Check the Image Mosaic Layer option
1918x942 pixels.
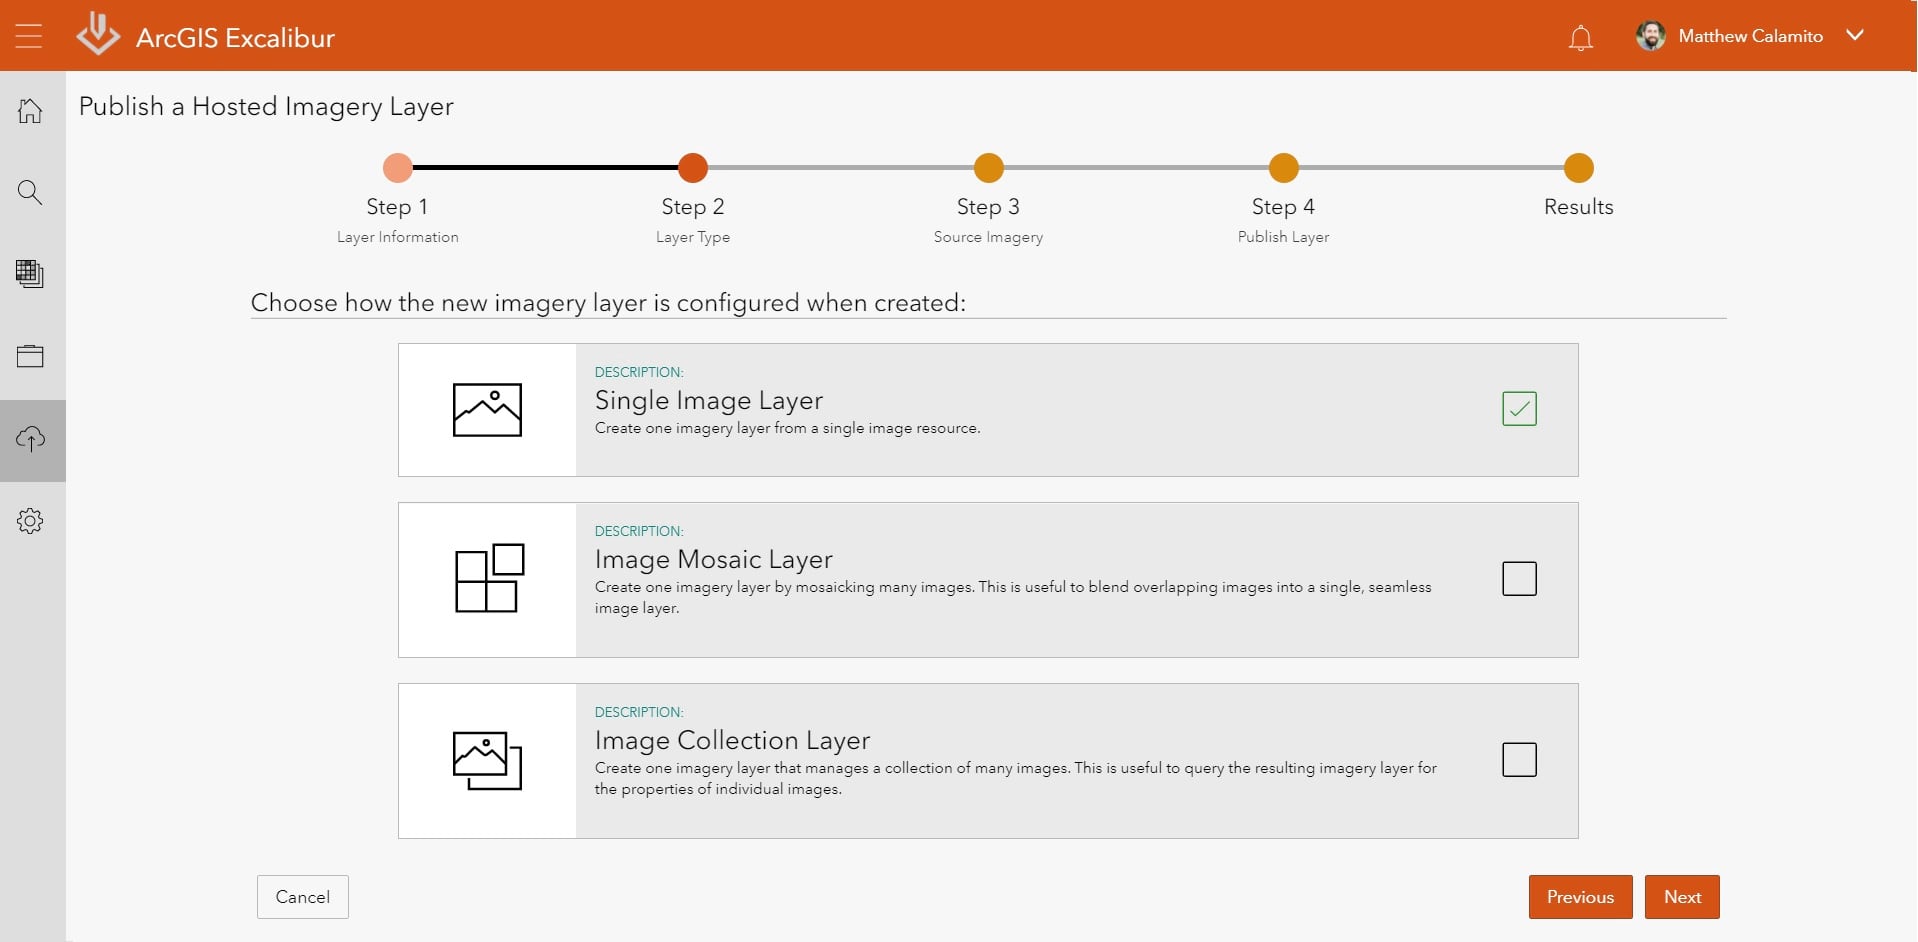[1518, 578]
